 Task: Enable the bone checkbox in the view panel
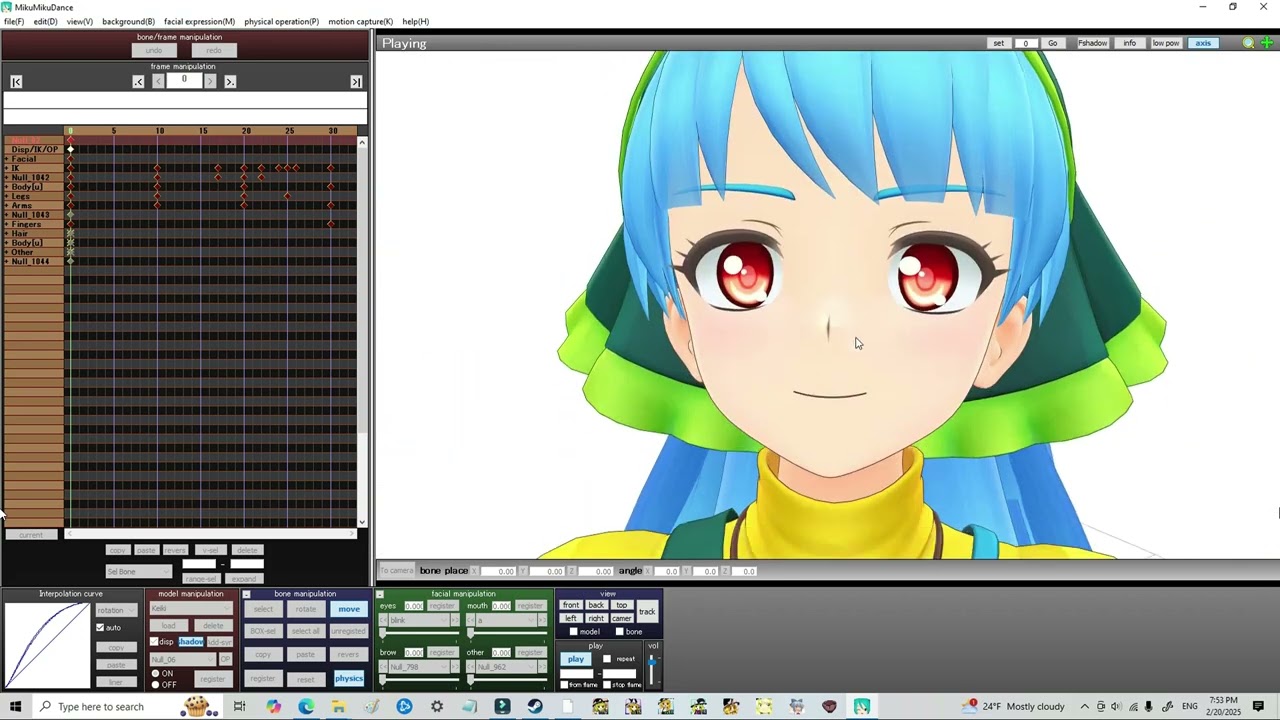[x=619, y=632]
